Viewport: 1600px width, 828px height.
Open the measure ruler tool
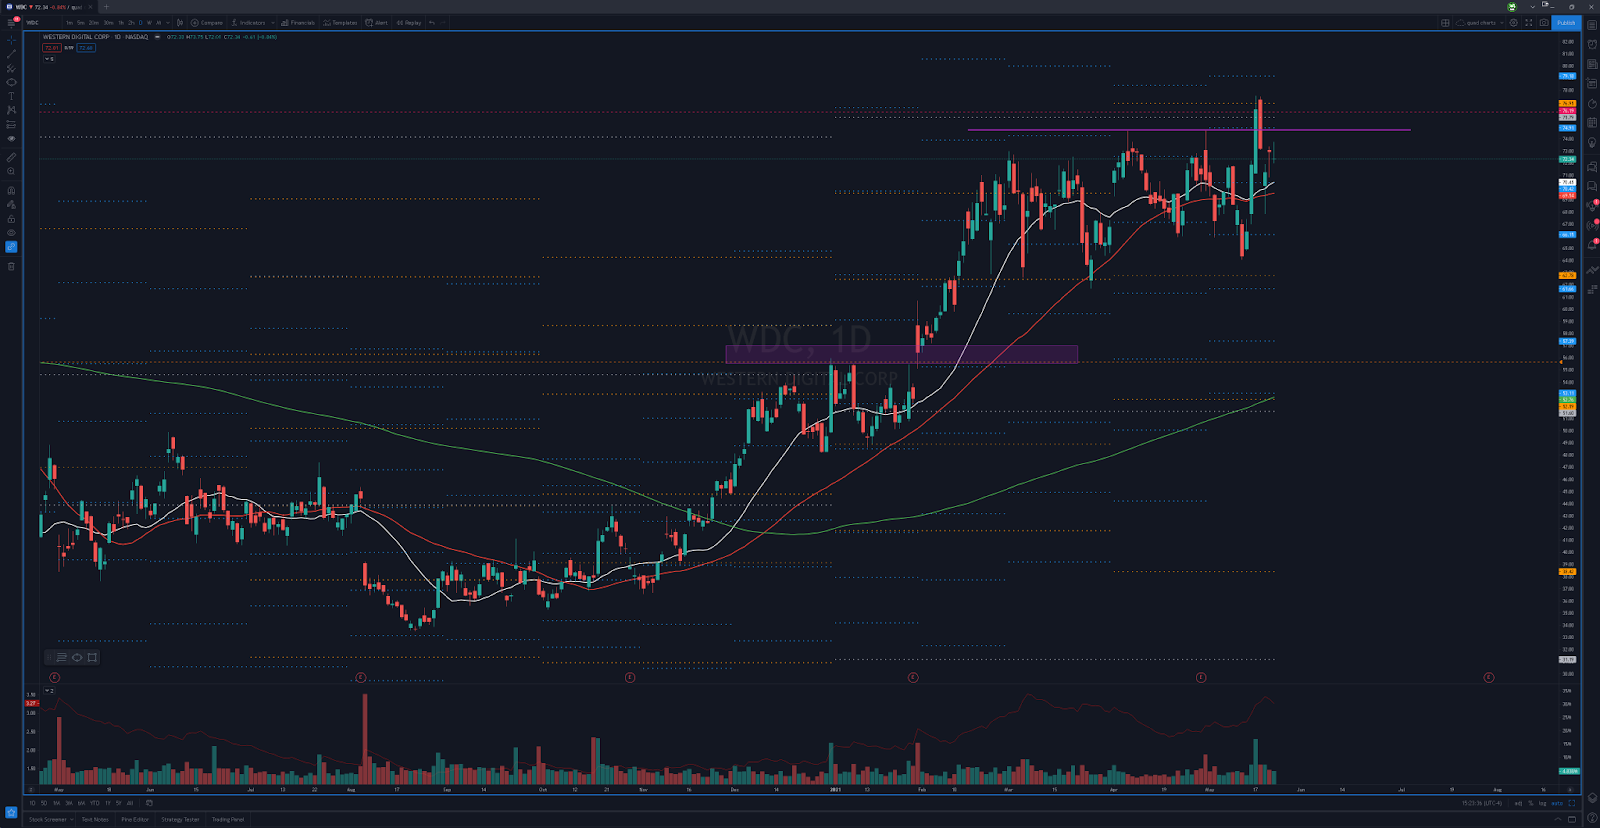[x=11, y=157]
